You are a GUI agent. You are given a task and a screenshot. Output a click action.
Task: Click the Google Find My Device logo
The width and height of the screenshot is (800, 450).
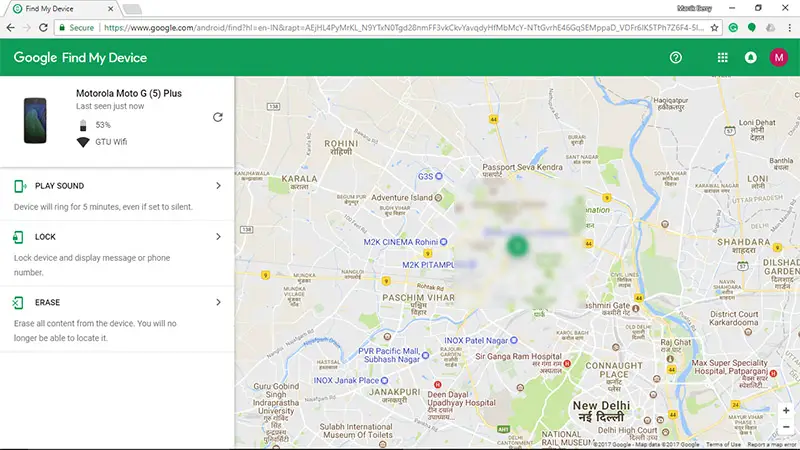[80, 58]
